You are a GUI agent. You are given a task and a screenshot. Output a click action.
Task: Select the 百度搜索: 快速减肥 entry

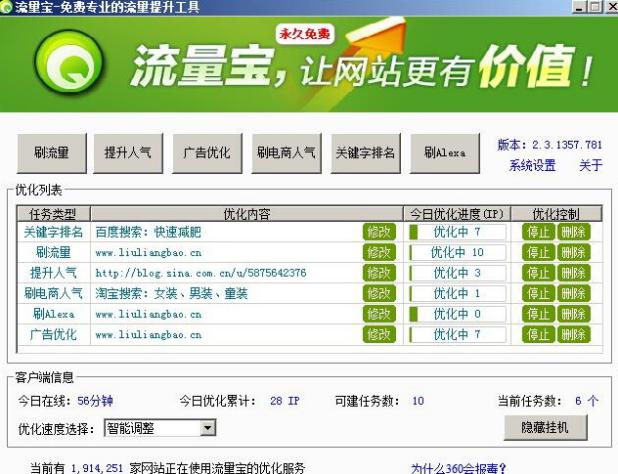click(148, 232)
